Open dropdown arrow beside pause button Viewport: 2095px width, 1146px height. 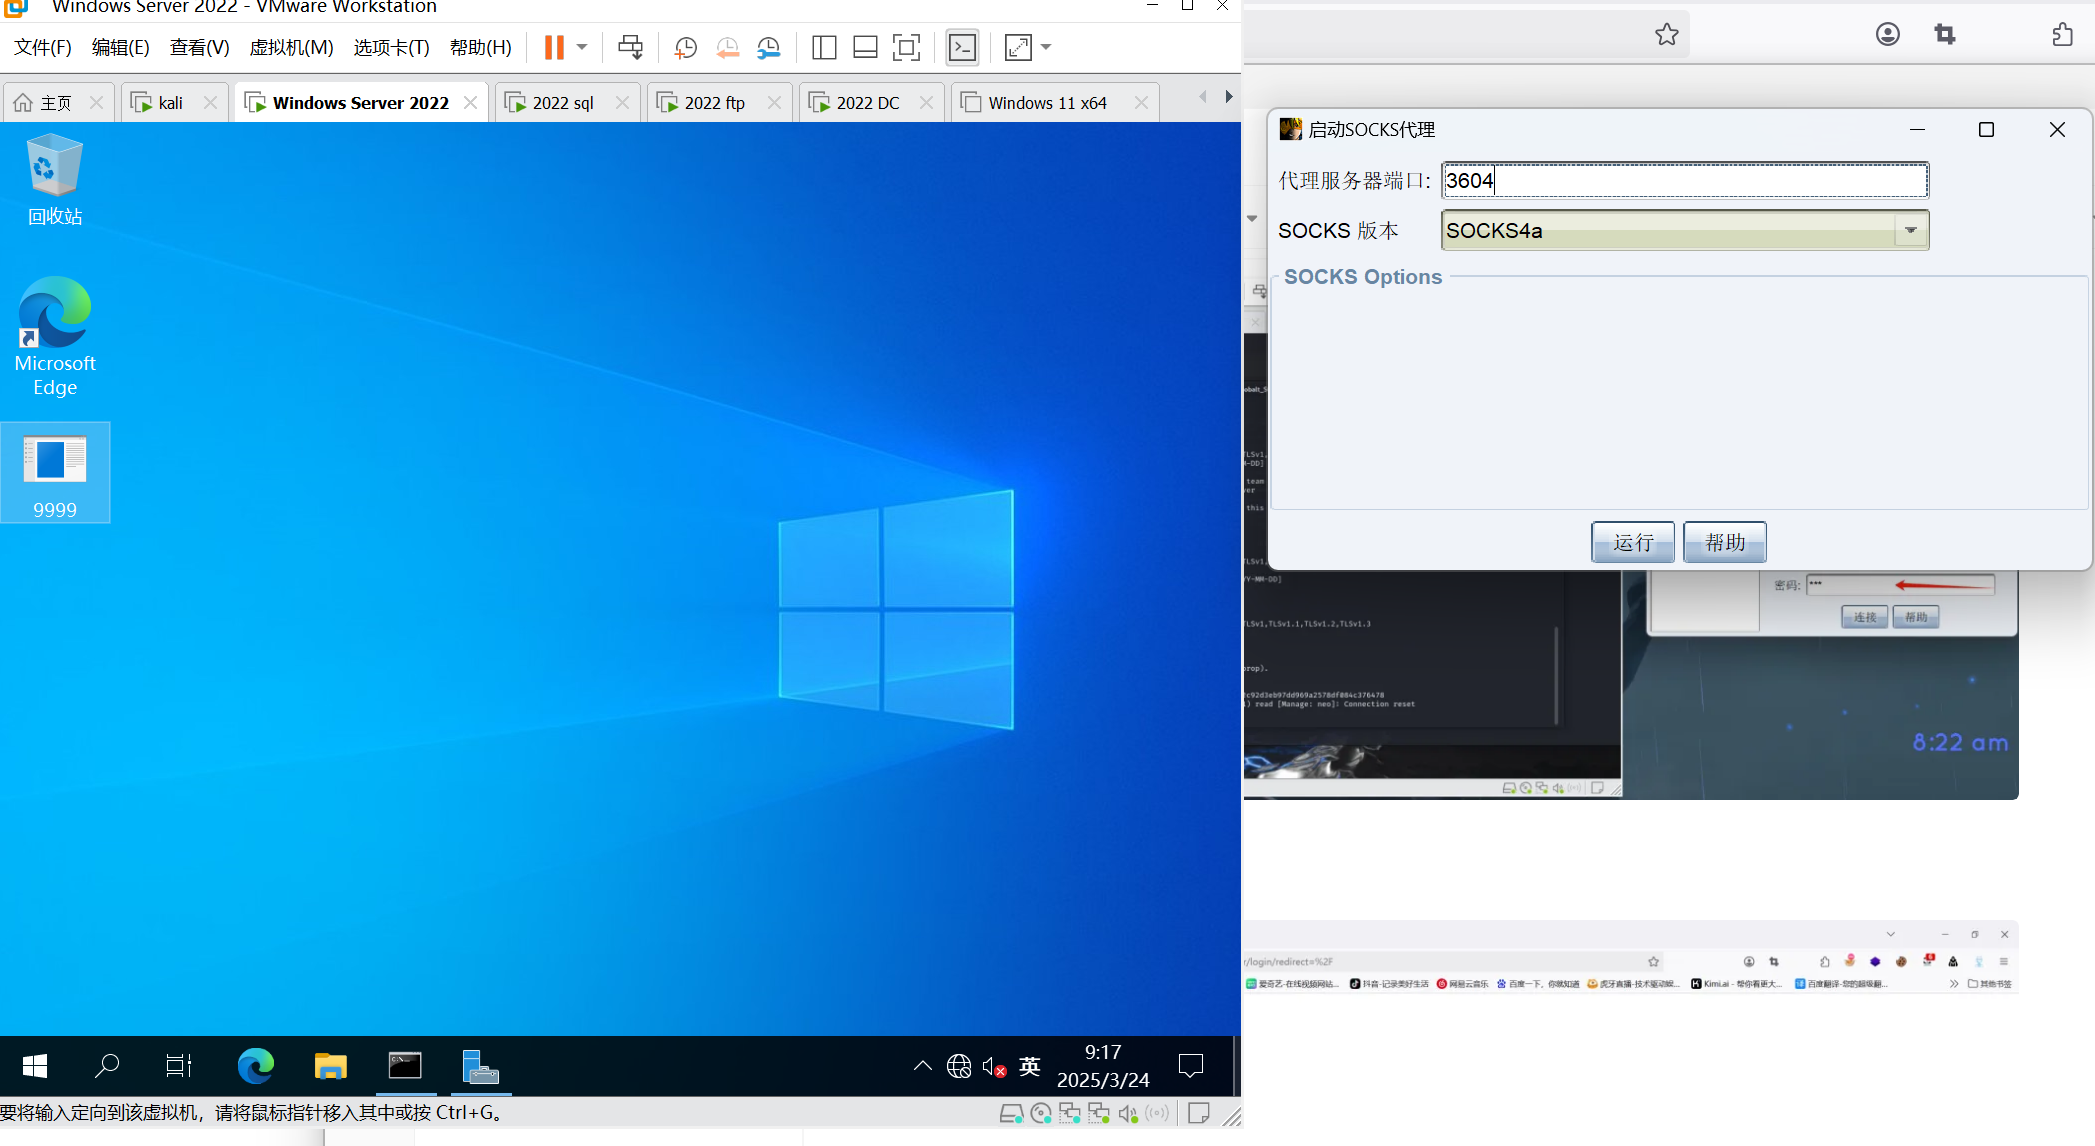[x=582, y=47]
